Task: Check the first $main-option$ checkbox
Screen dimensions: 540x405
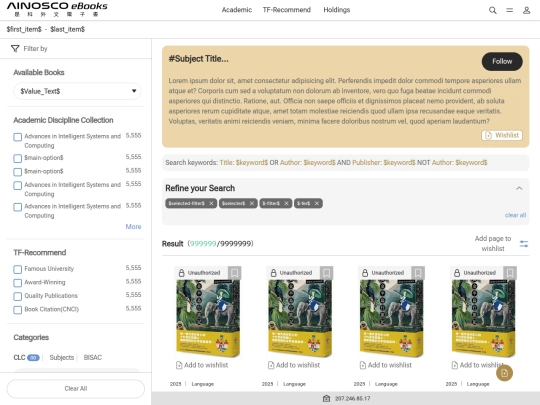Action: point(18,158)
